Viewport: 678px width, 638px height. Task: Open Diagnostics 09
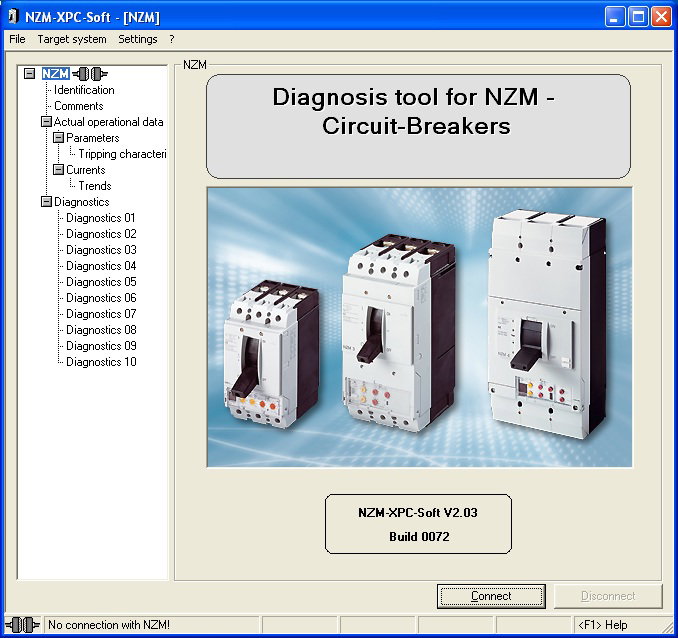click(x=101, y=346)
